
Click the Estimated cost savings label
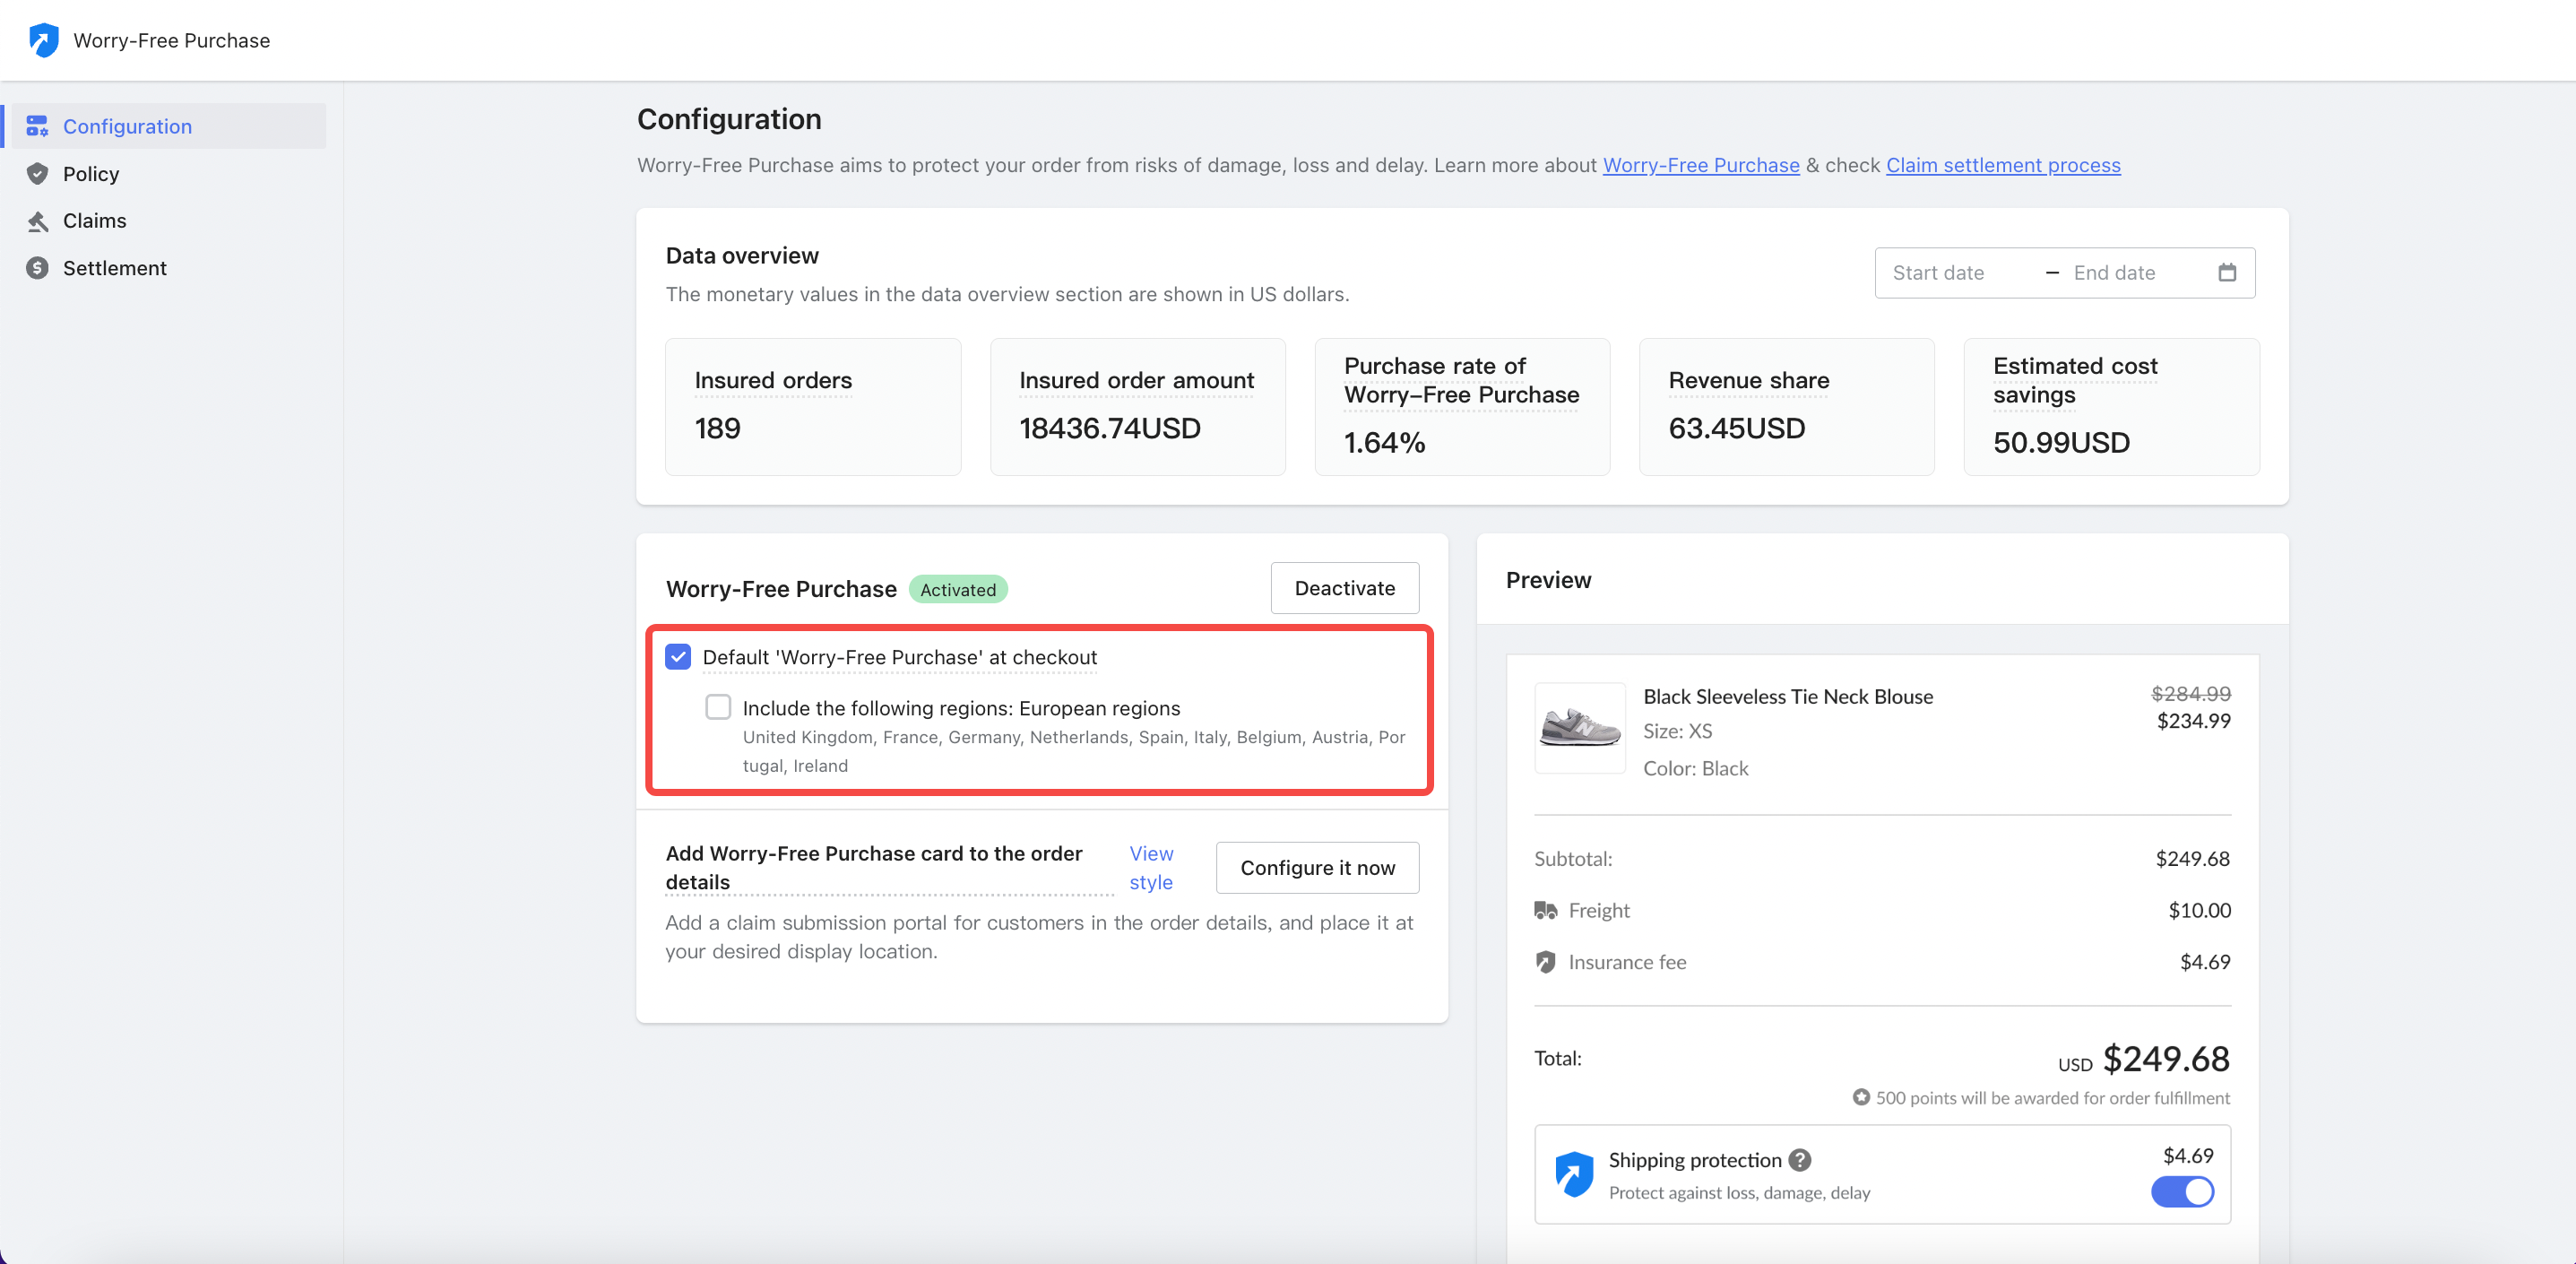(x=2075, y=380)
